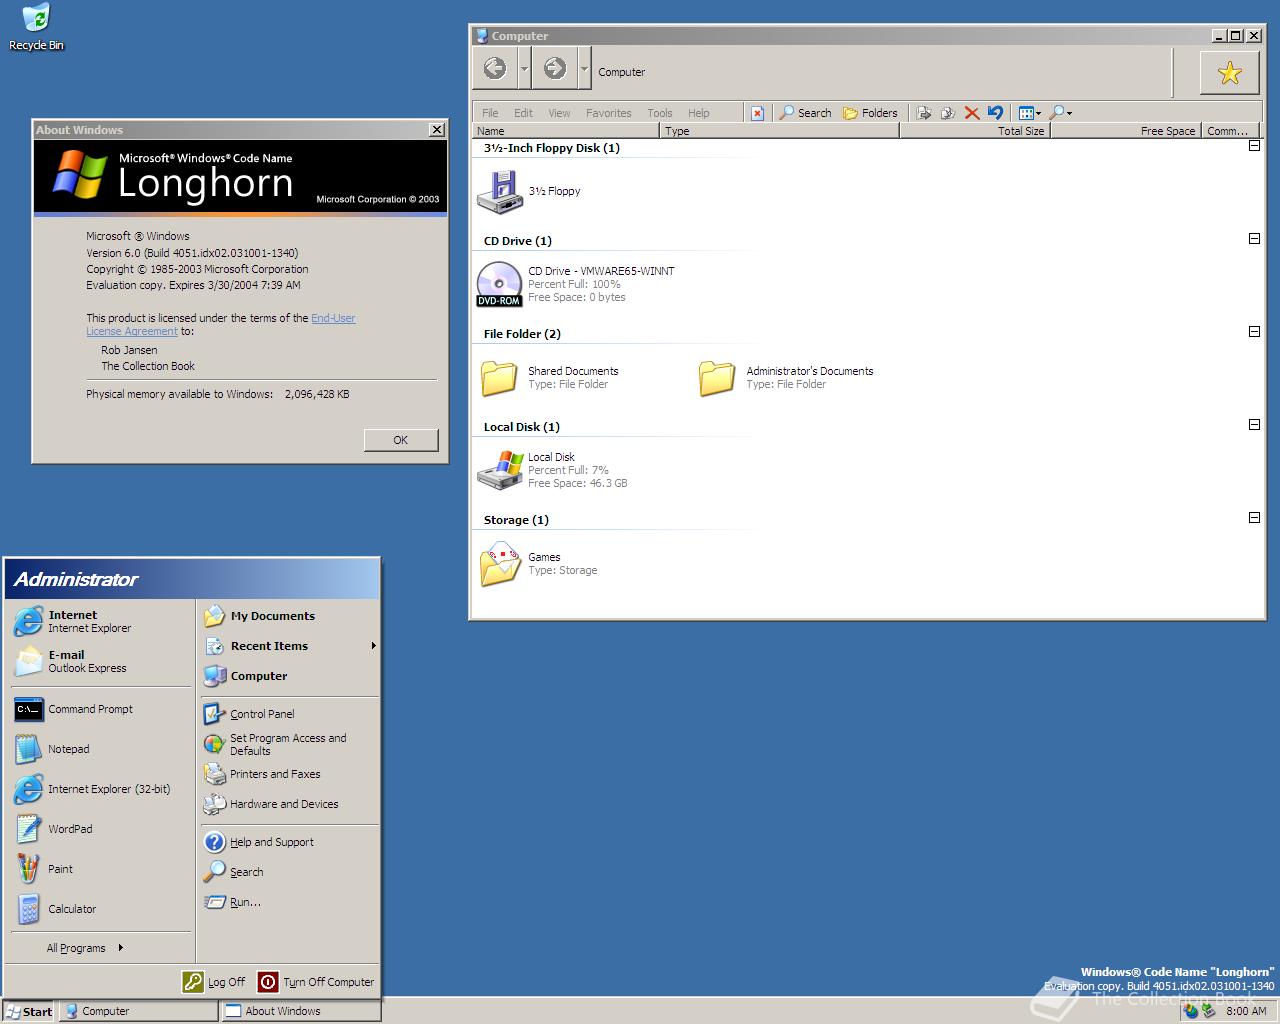Open the Help menu
This screenshot has width=1280, height=1024.
699,113
